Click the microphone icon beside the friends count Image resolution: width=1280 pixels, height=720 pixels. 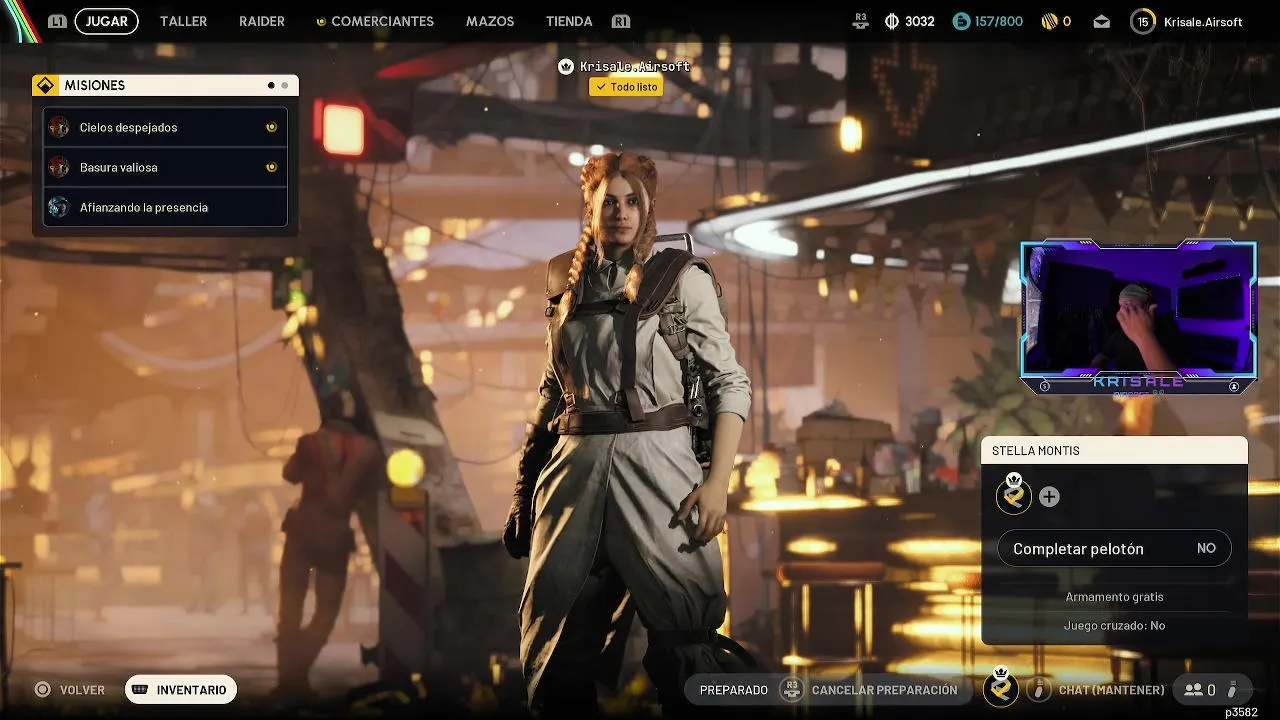pyautogui.click(x=1233, y=689)
